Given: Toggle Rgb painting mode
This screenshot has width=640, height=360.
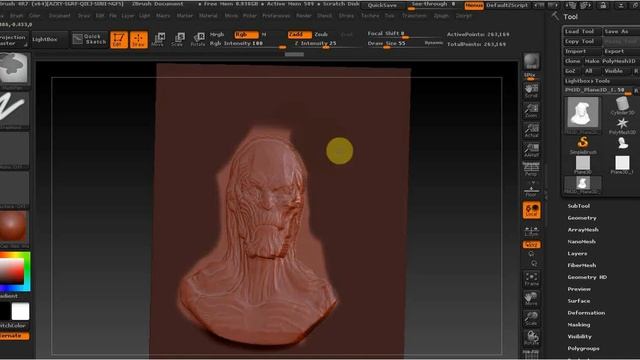Looking at the screenshot, I should 247,35.
